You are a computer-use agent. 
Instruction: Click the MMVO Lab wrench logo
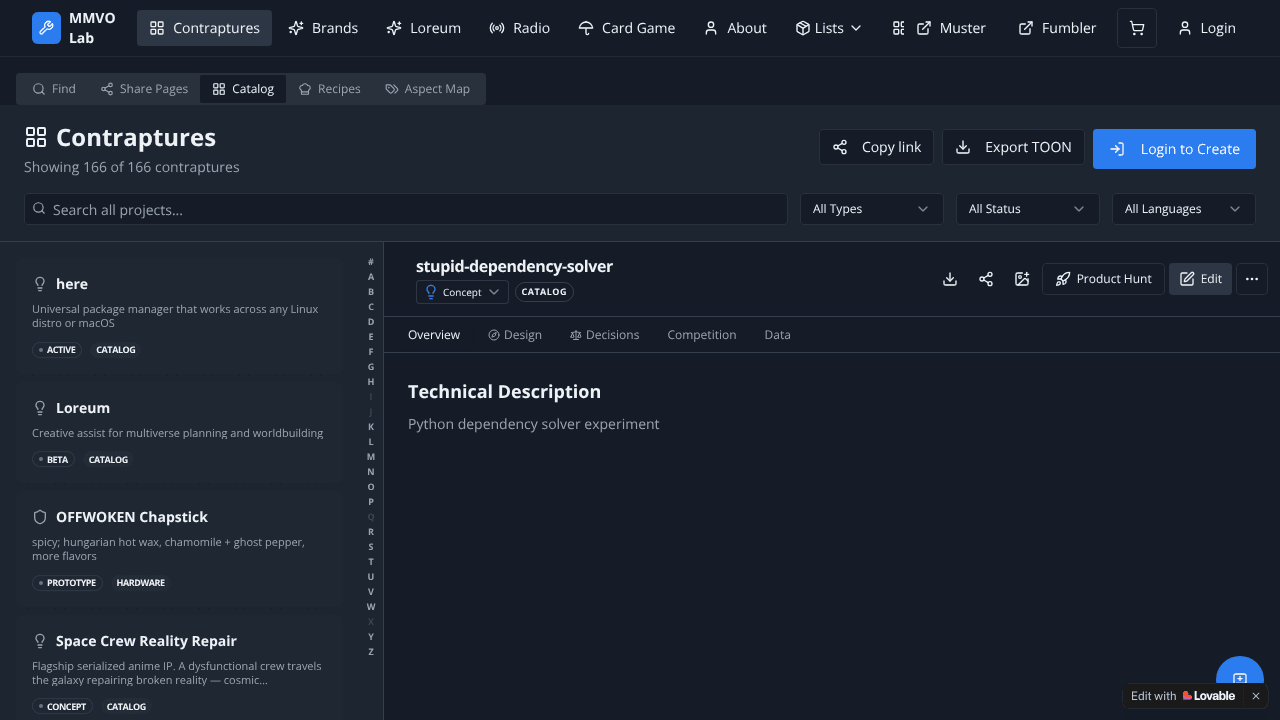46,28
